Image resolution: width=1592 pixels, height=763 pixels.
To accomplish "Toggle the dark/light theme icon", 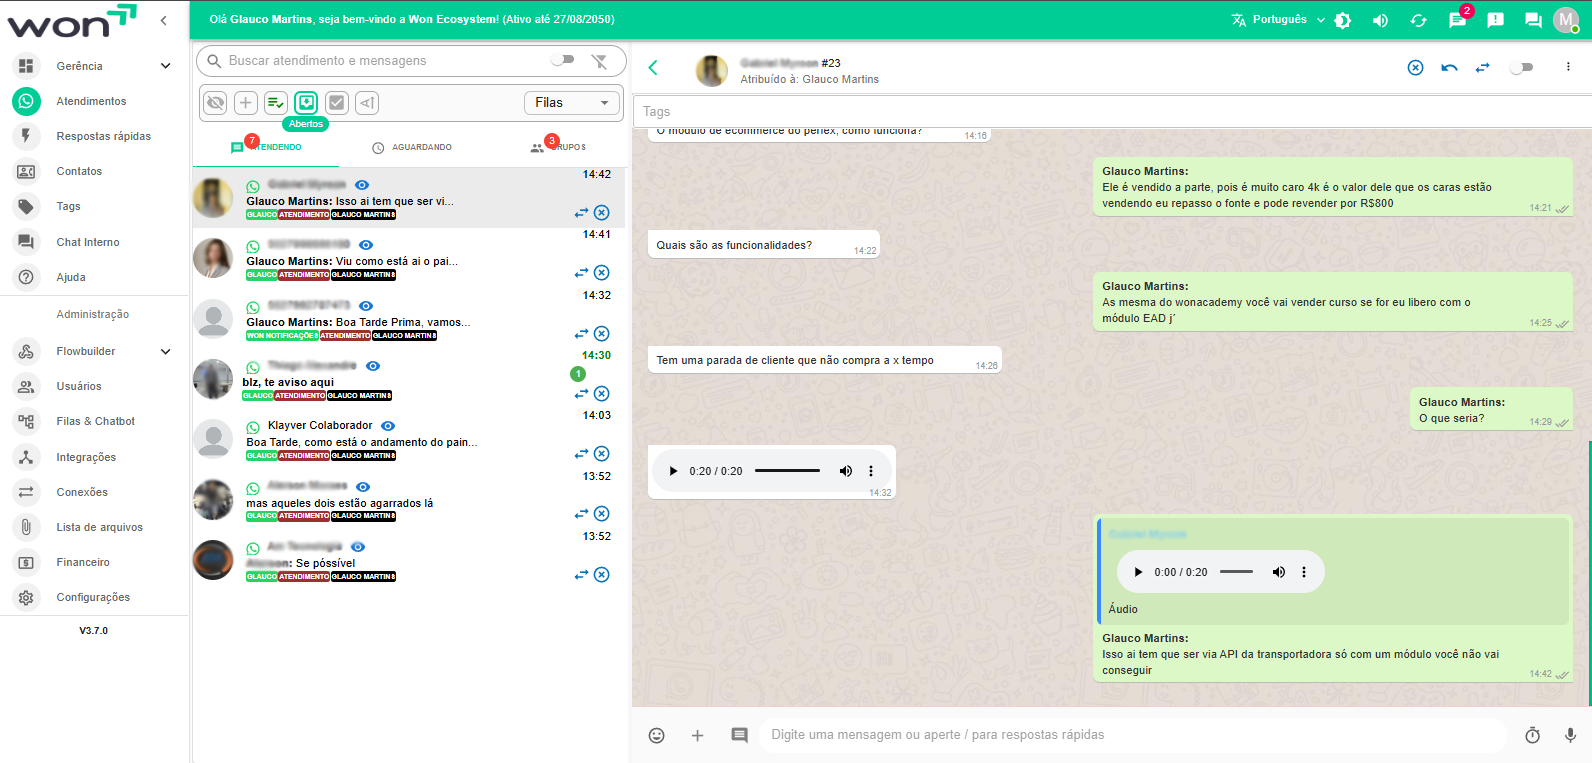I will click(1343, 20).
